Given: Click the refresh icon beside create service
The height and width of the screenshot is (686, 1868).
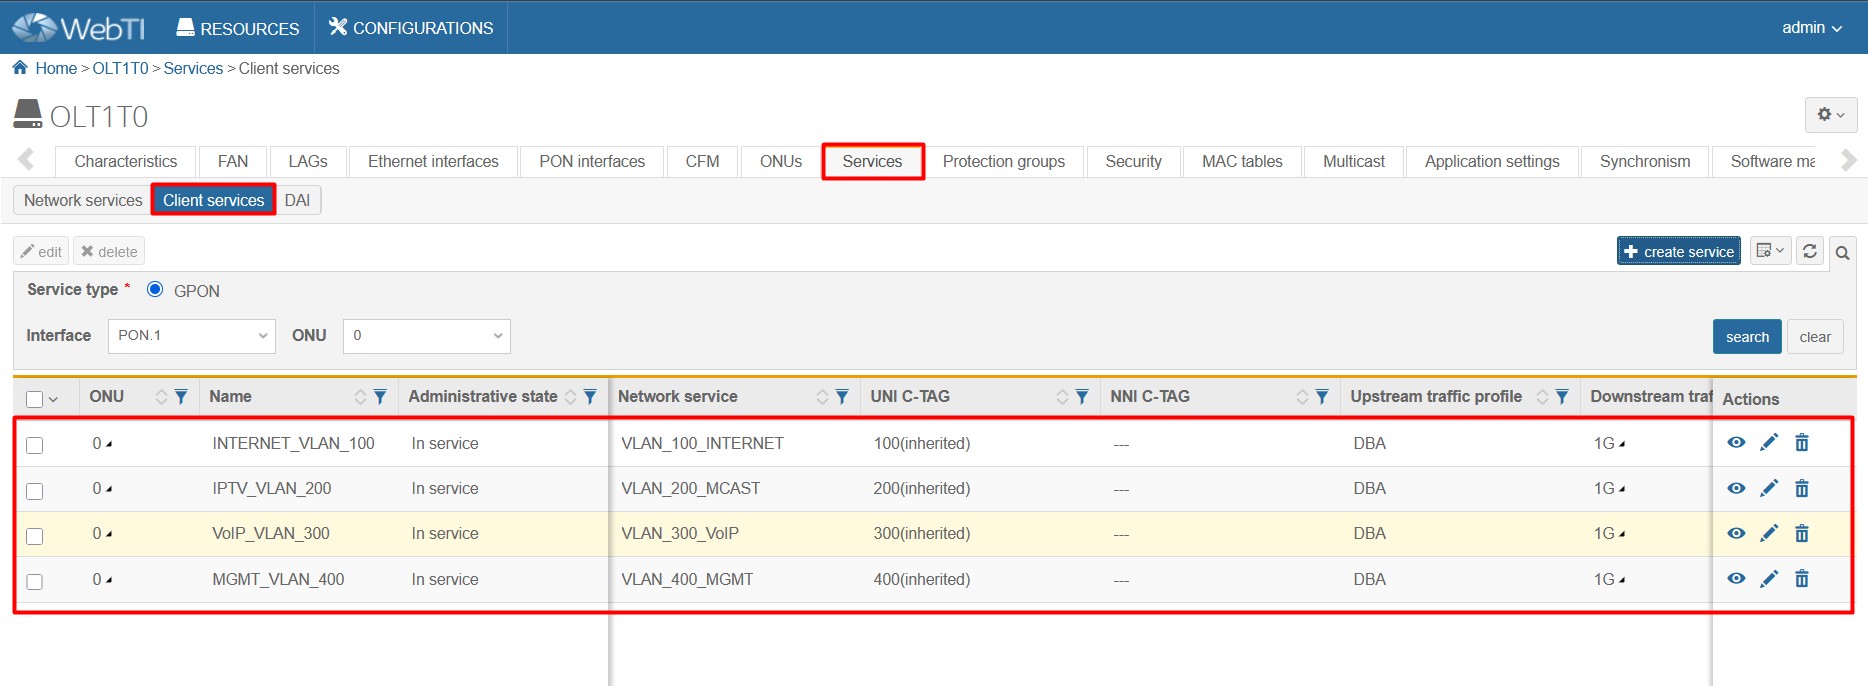Looking at the screenshot, I should point(1809,251).
